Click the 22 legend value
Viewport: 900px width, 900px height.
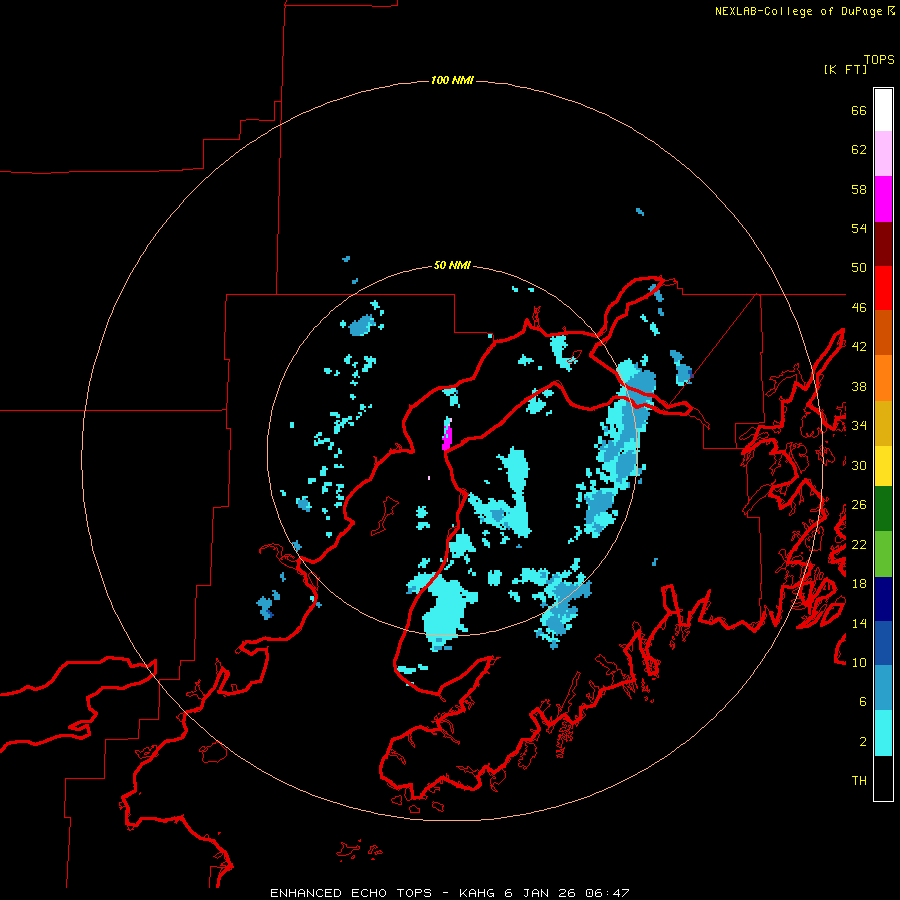coord(859,544)
